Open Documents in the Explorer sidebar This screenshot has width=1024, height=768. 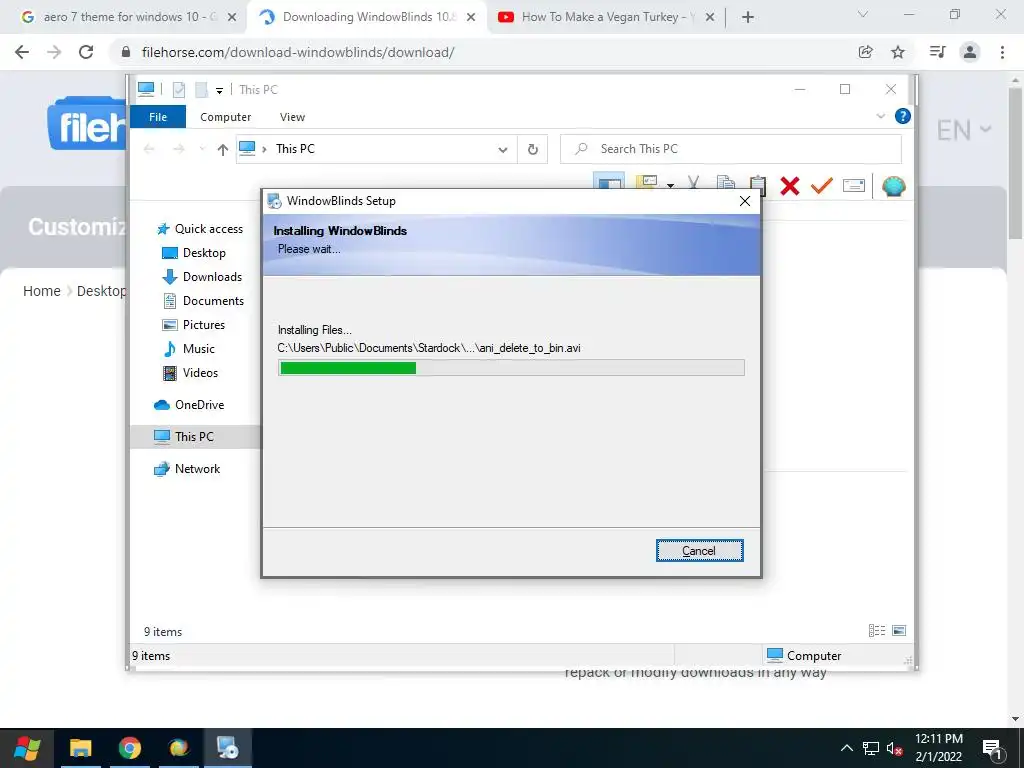[x=203, y=301]
